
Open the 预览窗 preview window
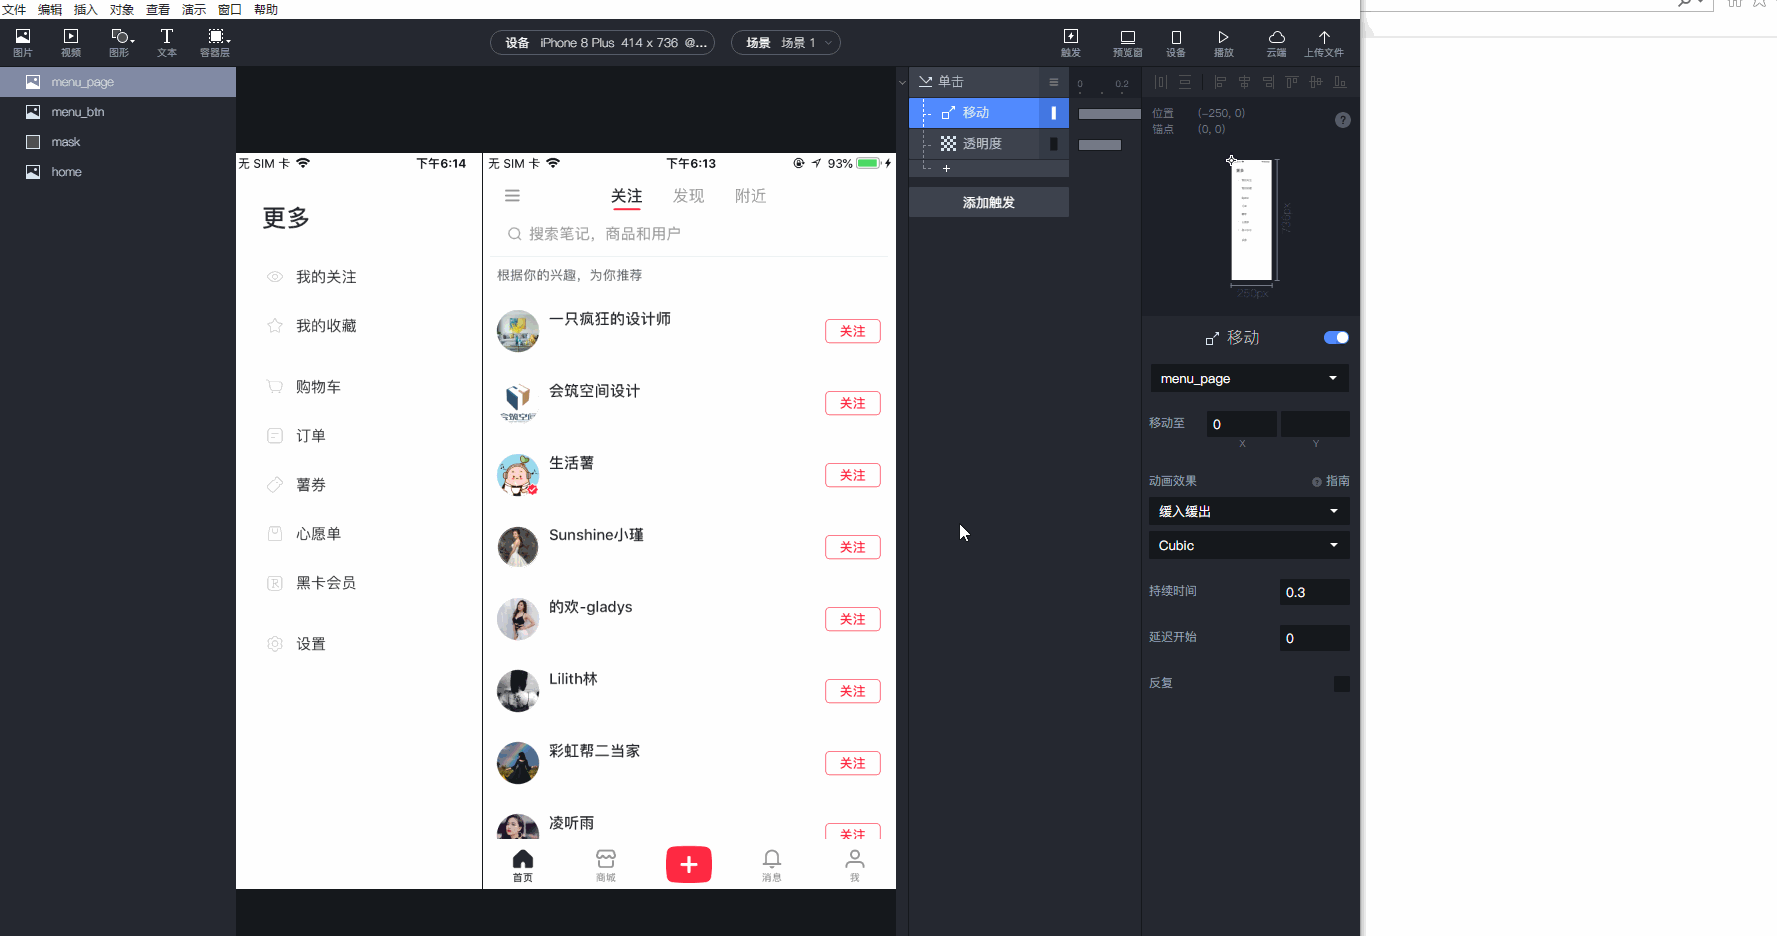point(1127,42)
